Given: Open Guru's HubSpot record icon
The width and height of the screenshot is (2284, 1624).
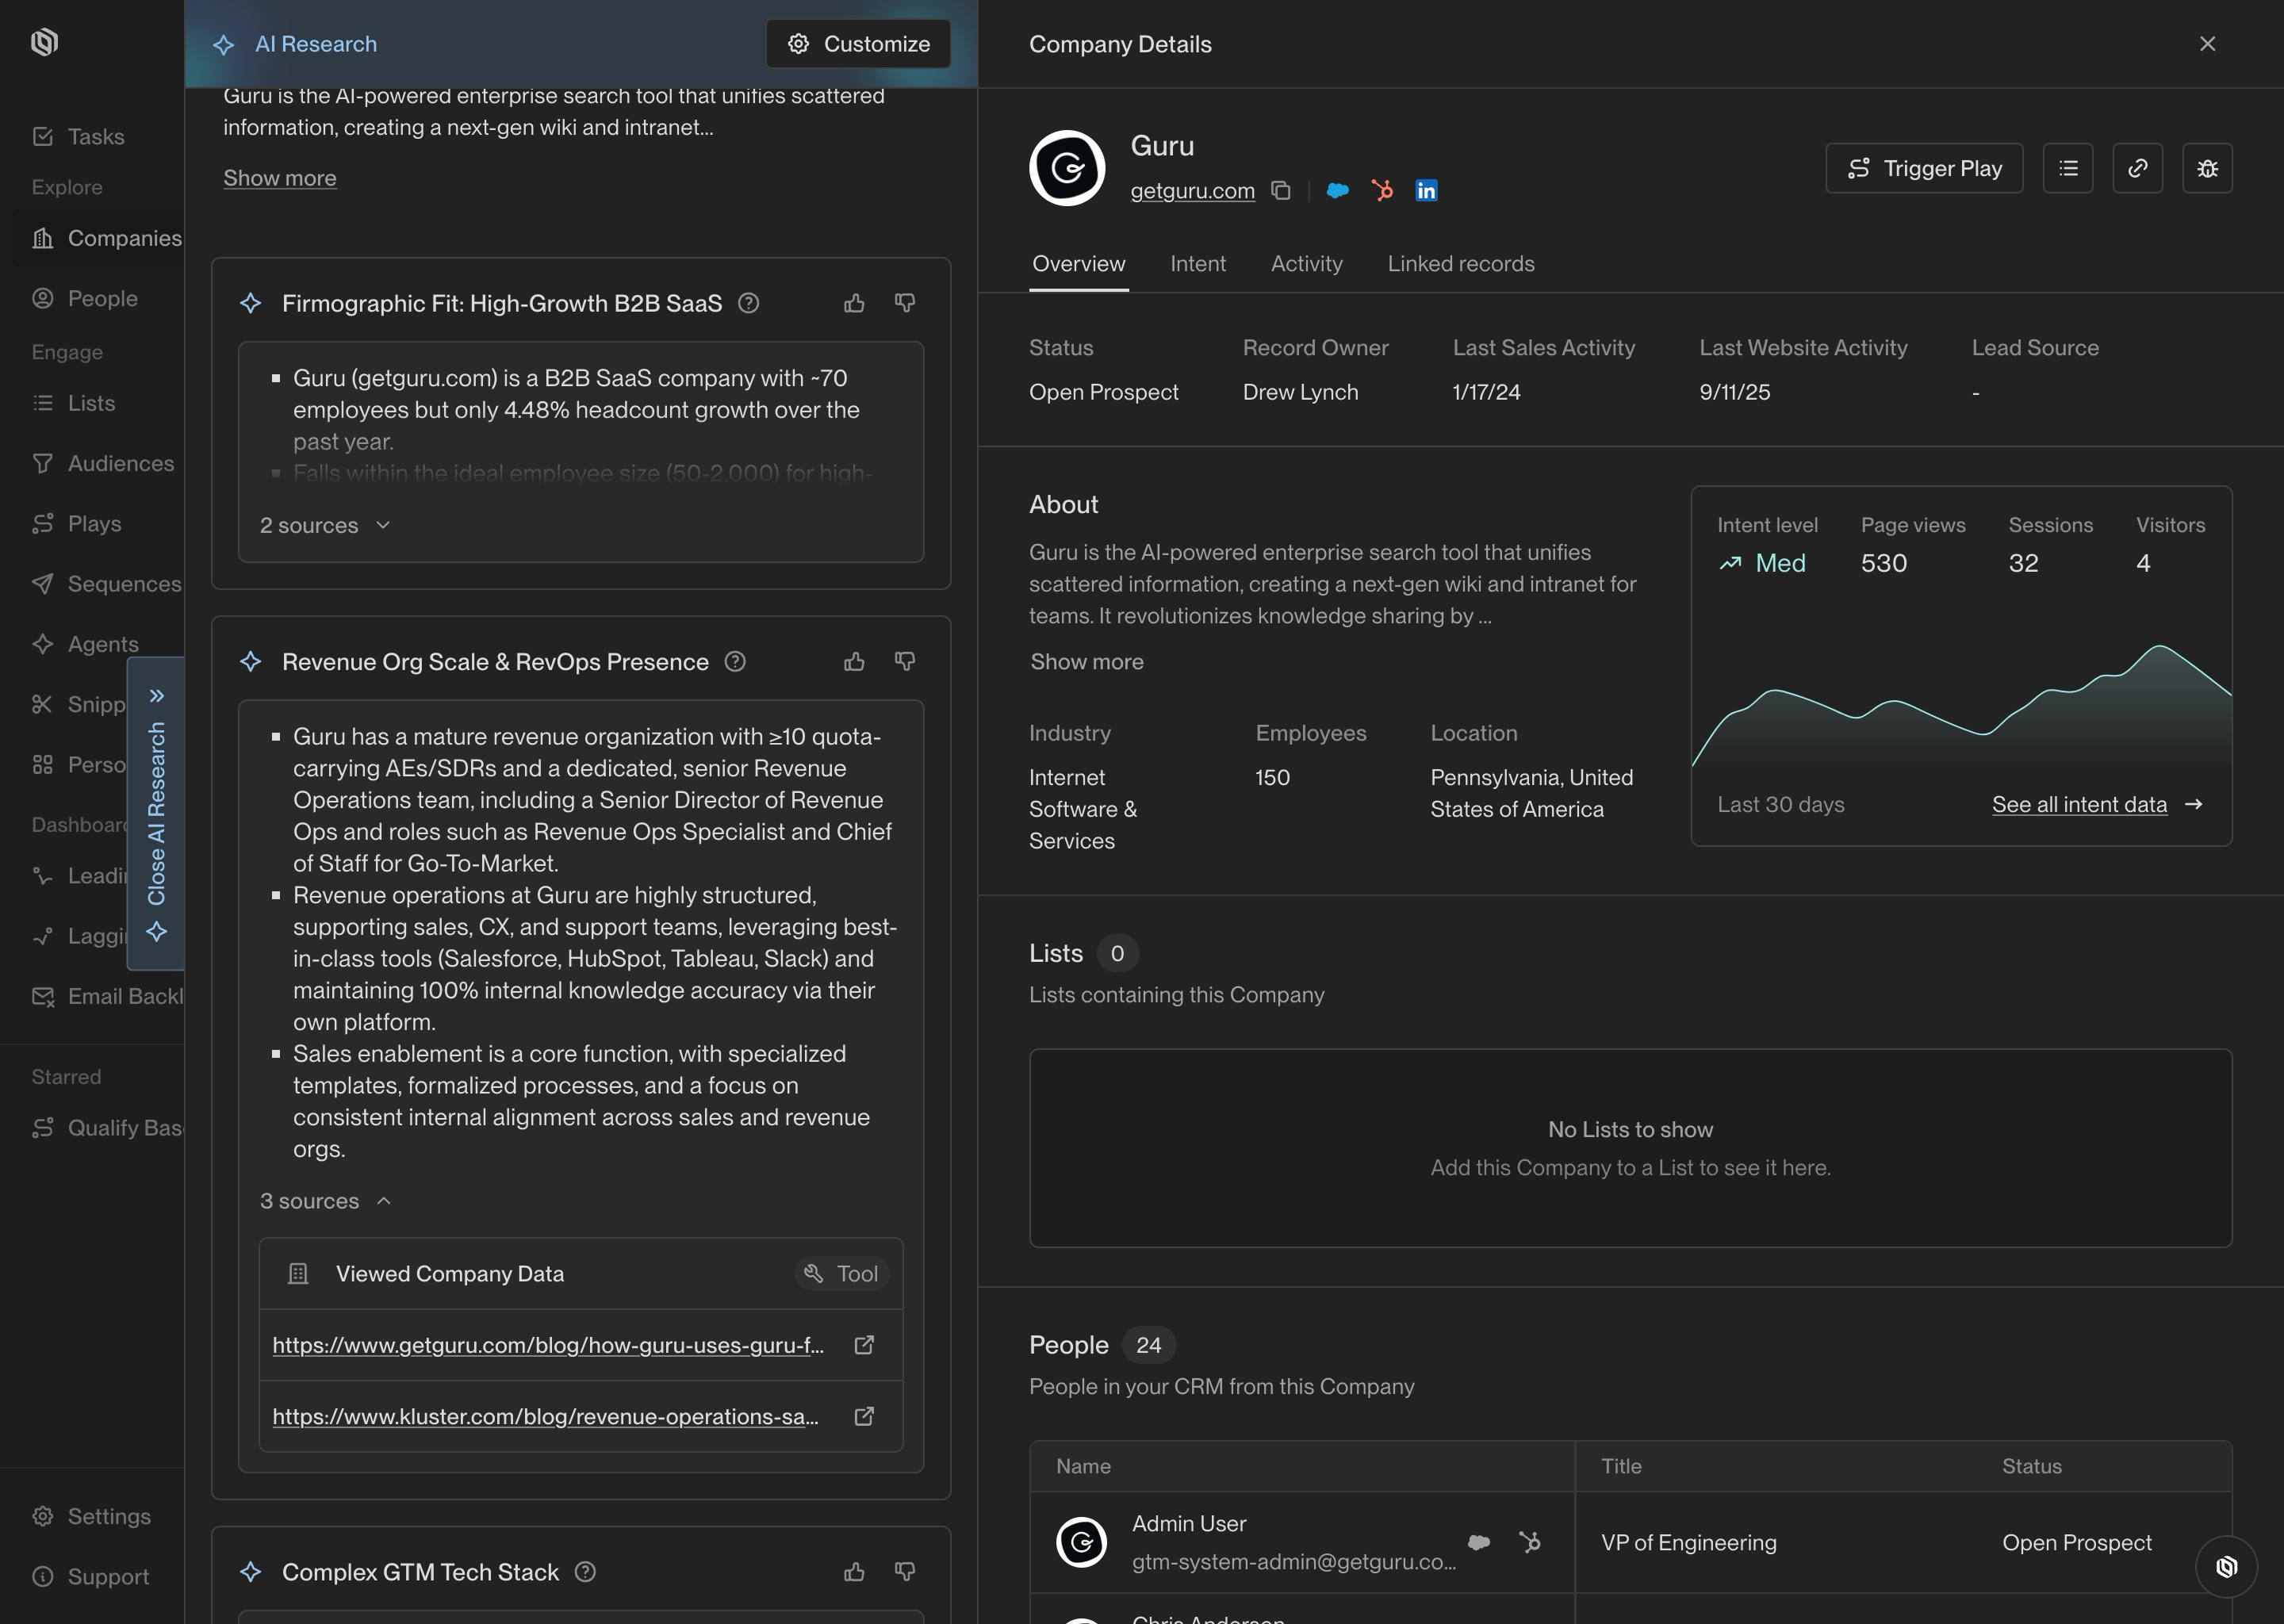Looking at the screenshot, I should [1382, 190].
